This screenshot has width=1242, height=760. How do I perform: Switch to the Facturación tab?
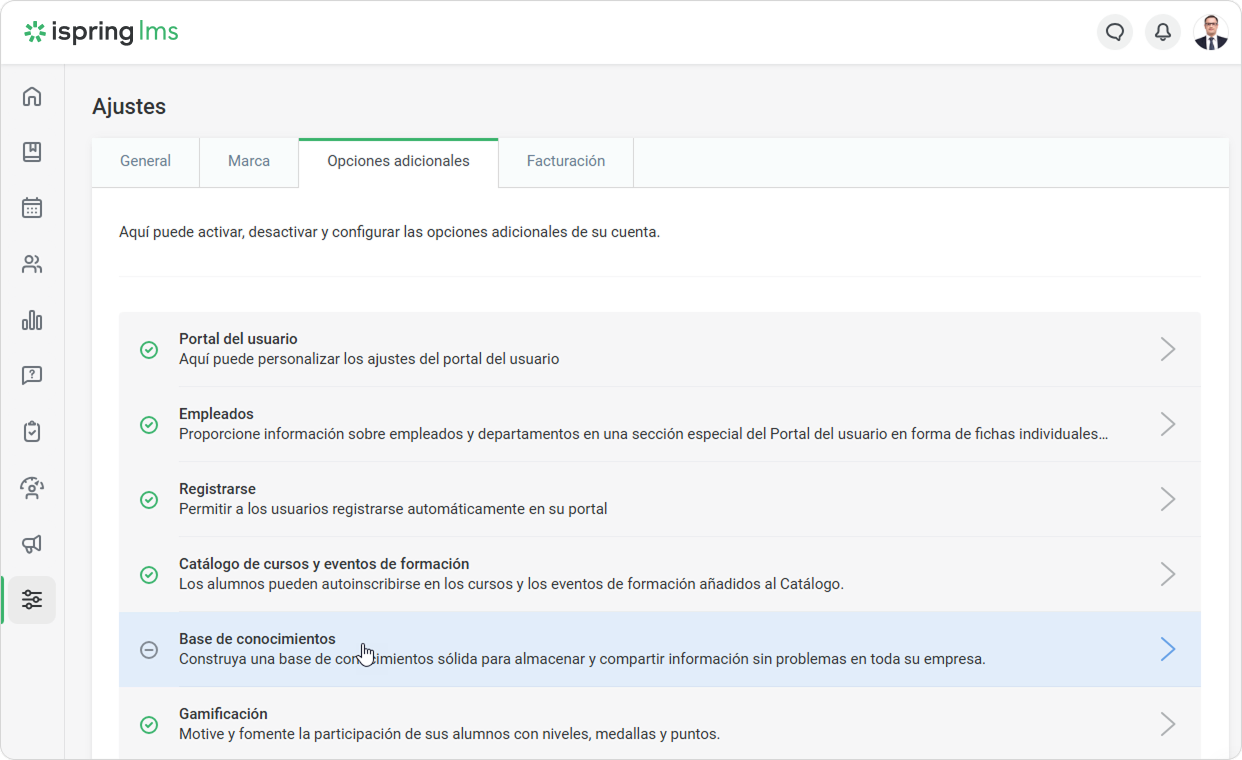click(566, 161)
